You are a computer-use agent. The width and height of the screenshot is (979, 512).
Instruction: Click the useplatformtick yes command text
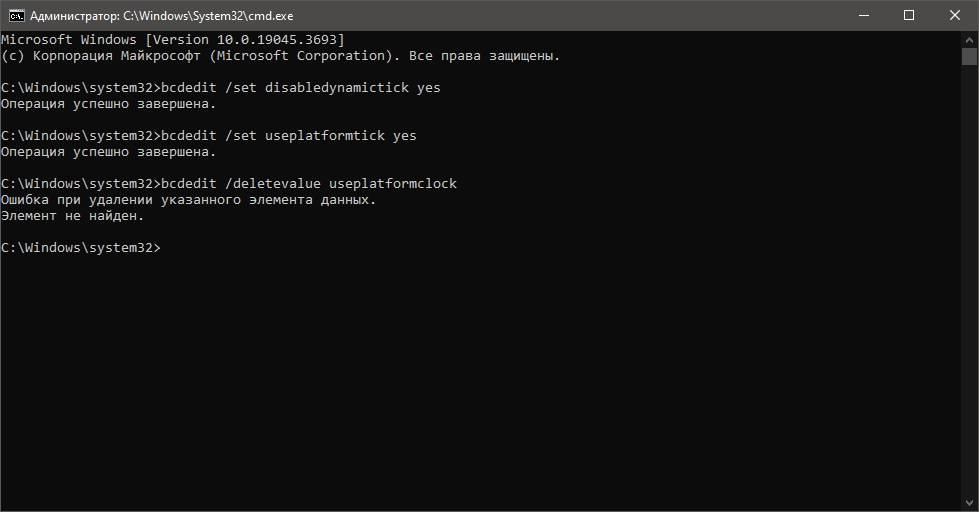coord(340,135)
